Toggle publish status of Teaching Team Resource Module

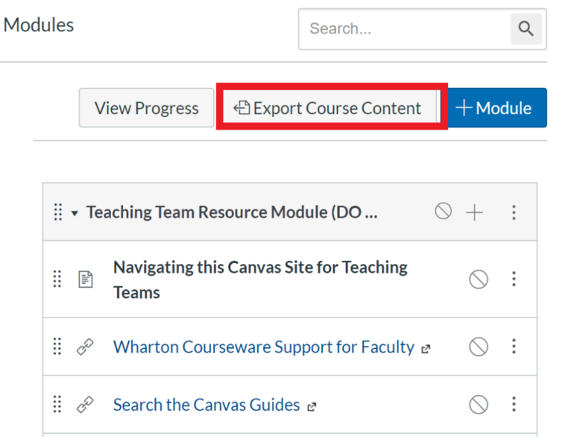(443, 211)
